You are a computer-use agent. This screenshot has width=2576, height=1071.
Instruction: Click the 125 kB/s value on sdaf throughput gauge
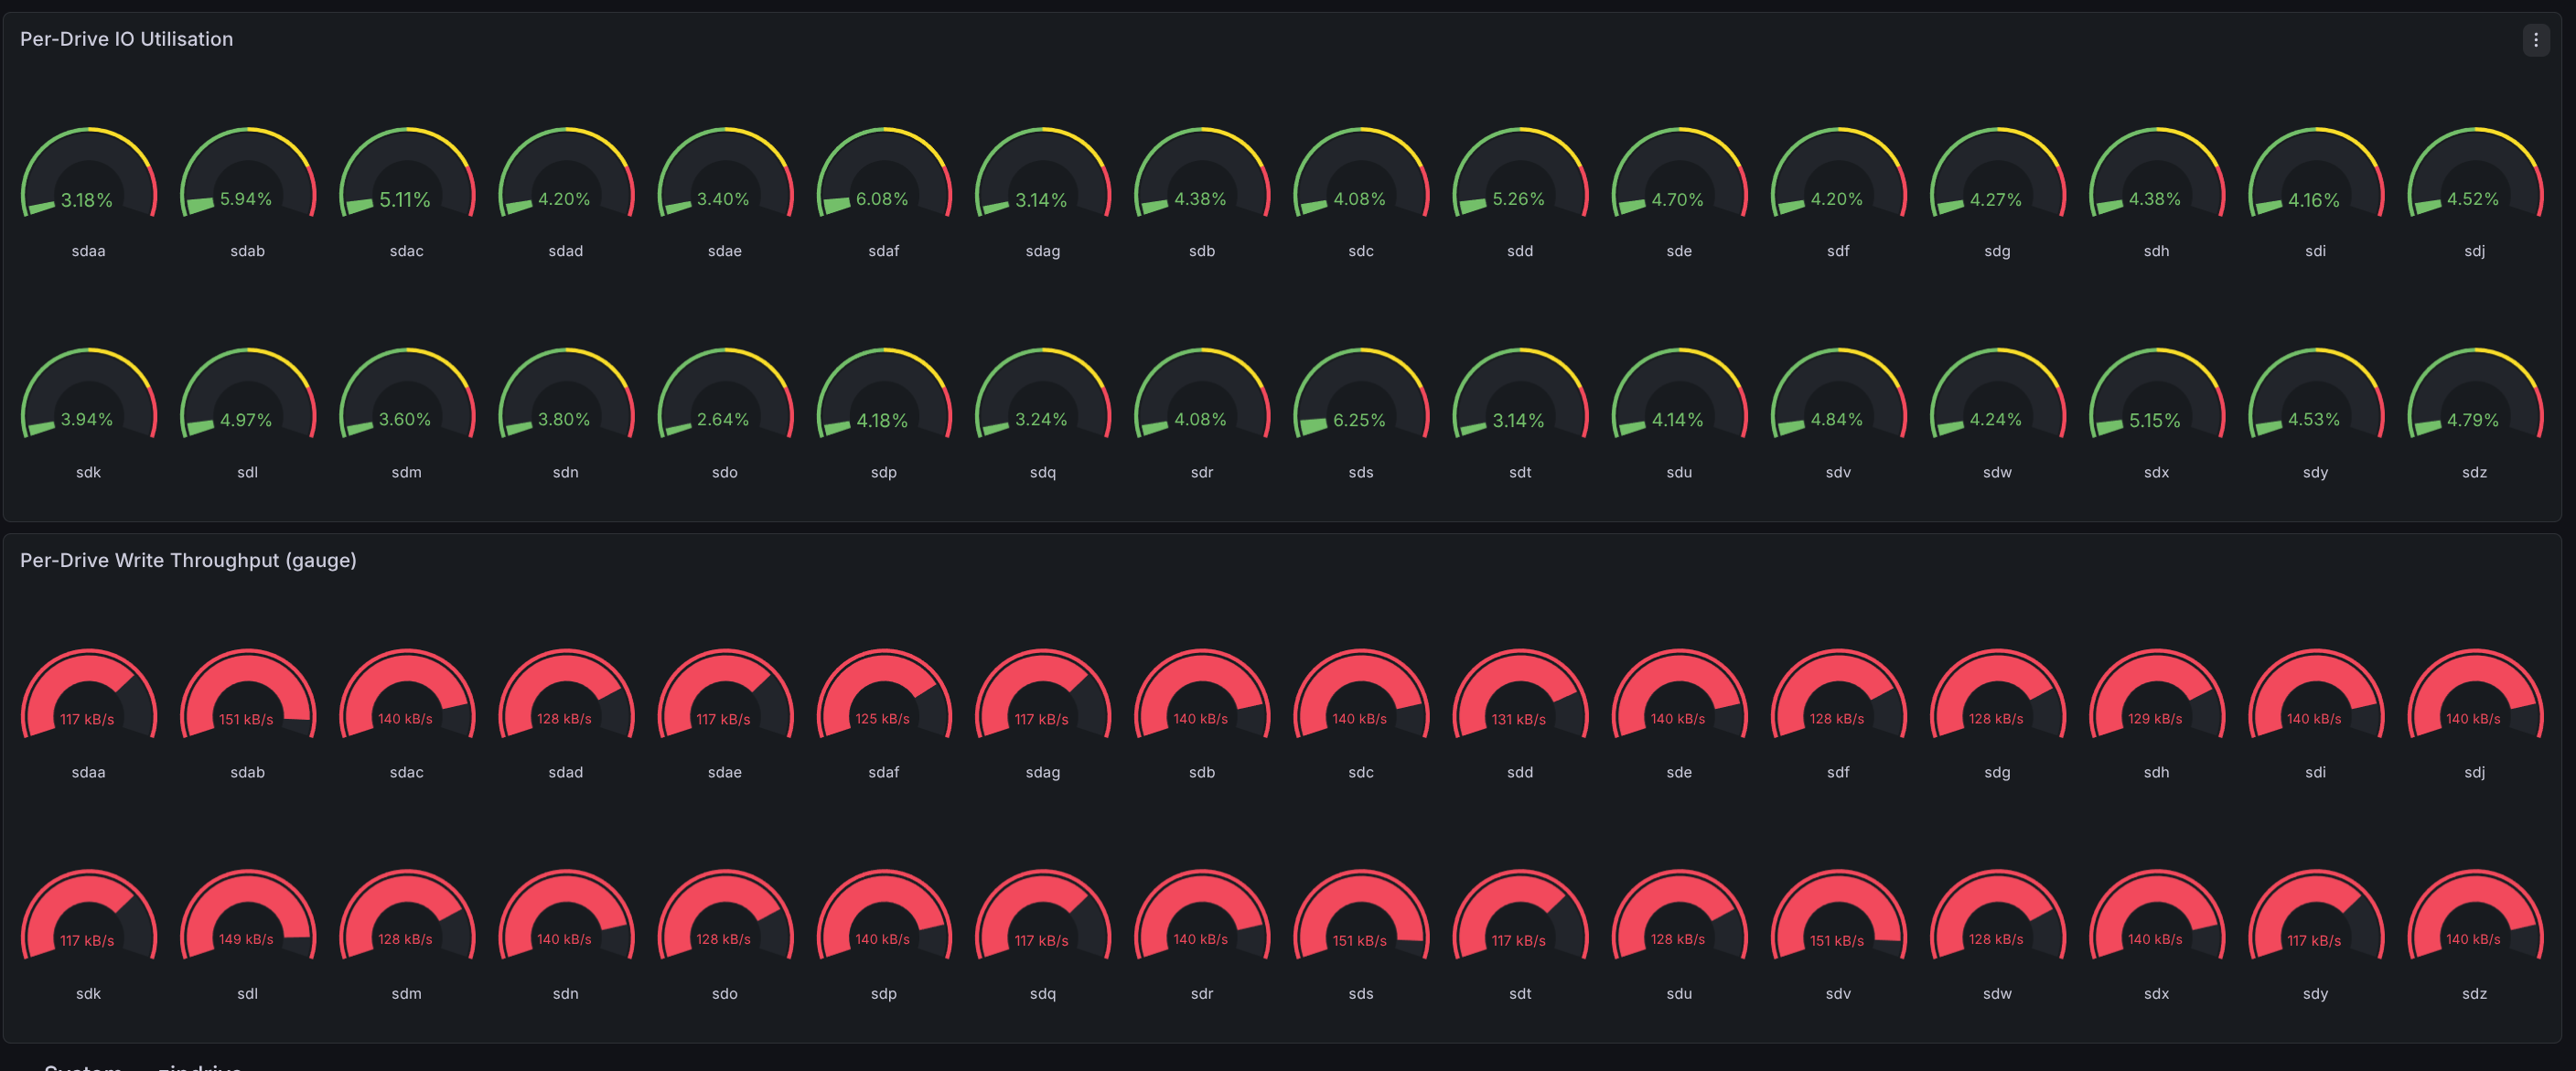[x=882, y=718]
